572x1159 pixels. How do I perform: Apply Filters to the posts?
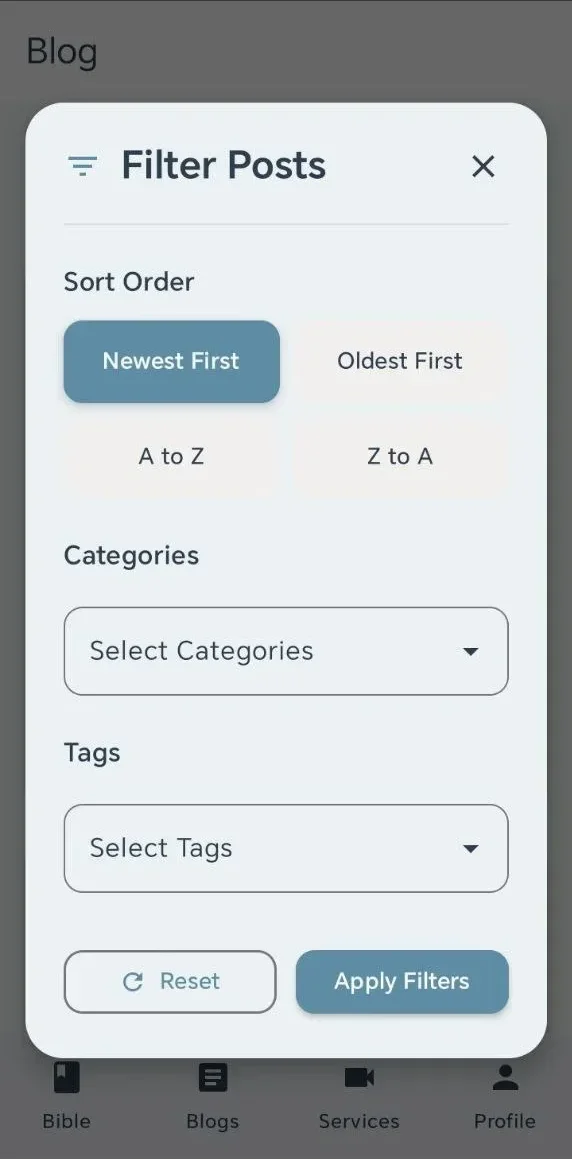pyautogui.click(x=402, y=982)
